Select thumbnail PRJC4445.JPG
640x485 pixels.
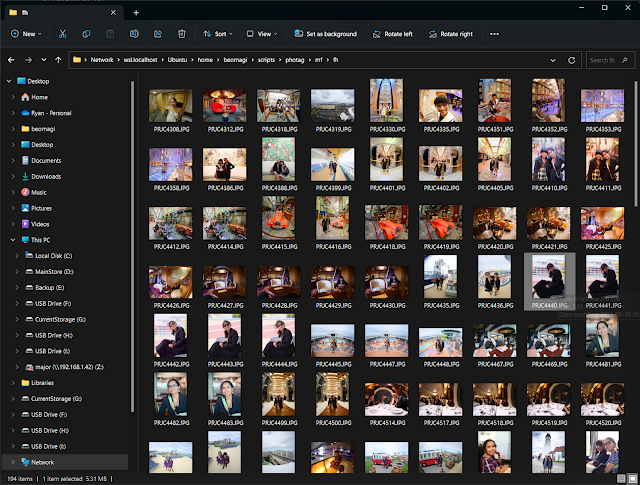[333, 340]
